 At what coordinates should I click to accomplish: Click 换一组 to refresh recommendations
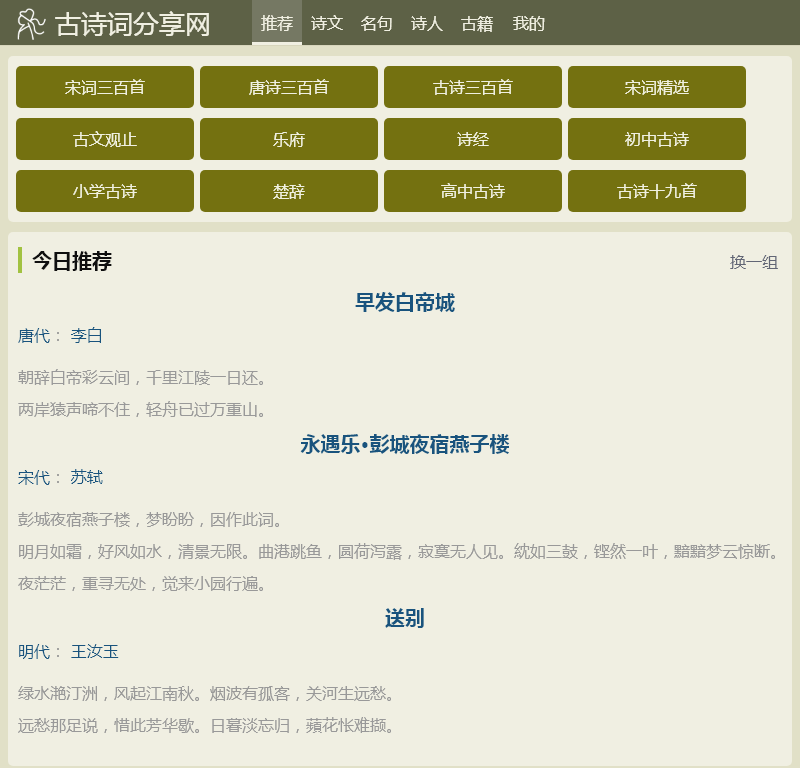[753, 262]
